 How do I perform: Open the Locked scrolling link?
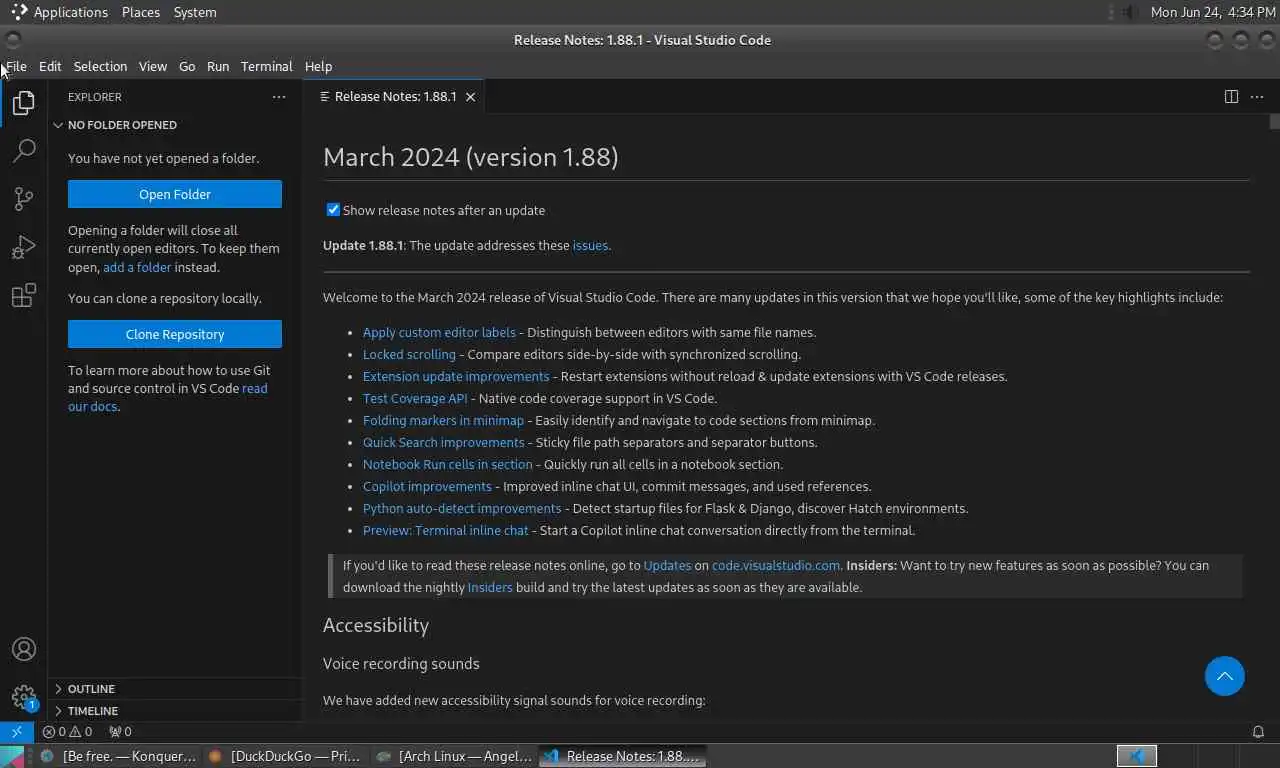[x=409, y=354]
